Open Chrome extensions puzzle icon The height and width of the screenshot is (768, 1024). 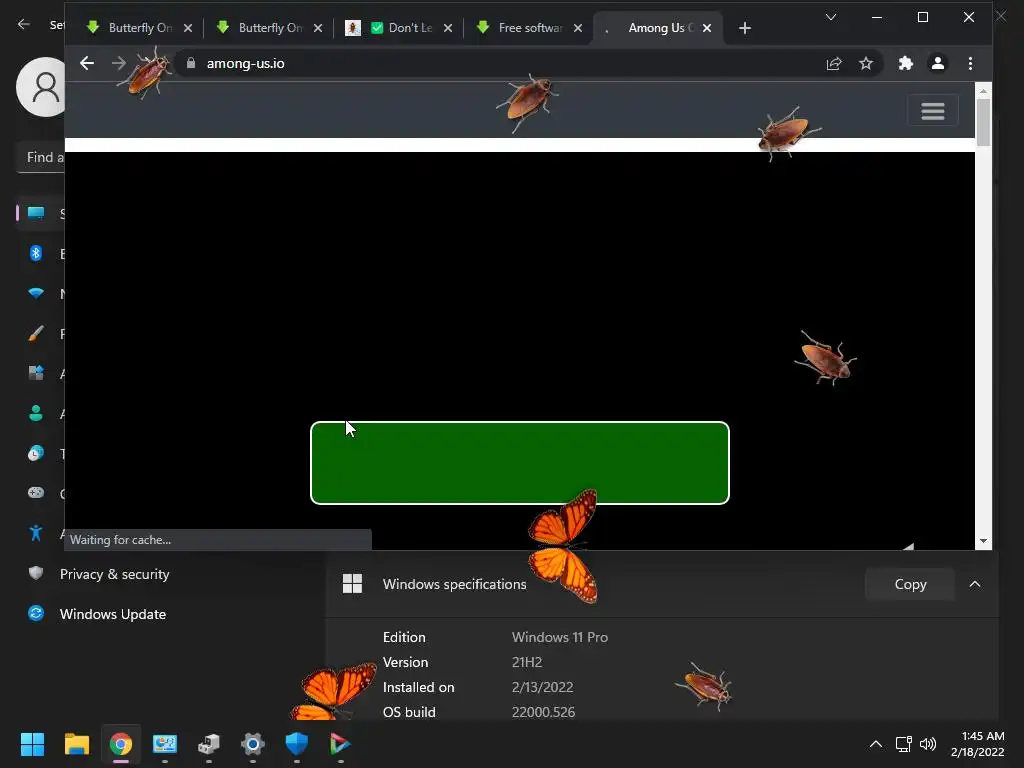pos(906,63)
